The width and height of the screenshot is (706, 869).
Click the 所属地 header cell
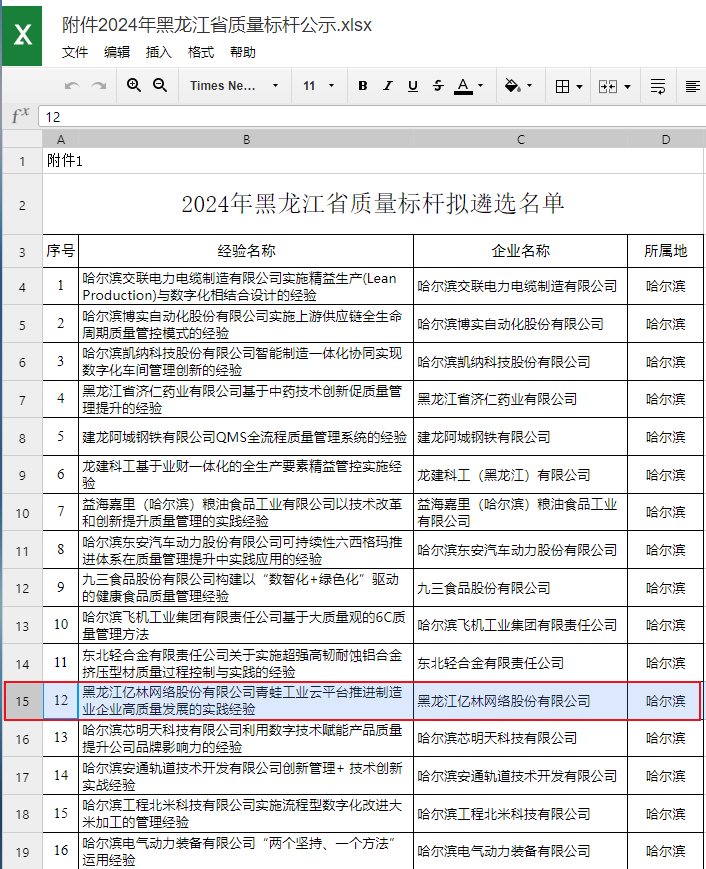(x=666, y=251)
